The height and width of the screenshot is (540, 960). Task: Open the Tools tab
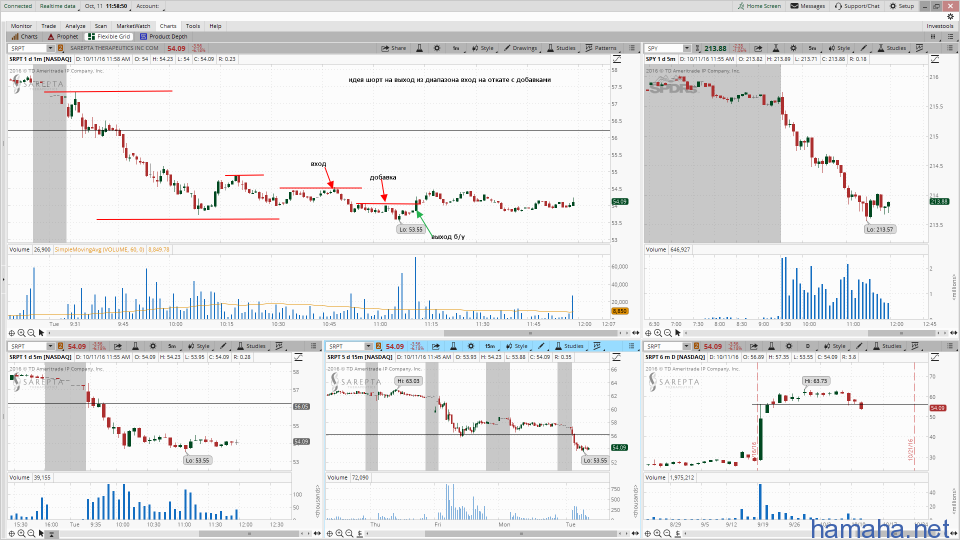tap(193, 26)
